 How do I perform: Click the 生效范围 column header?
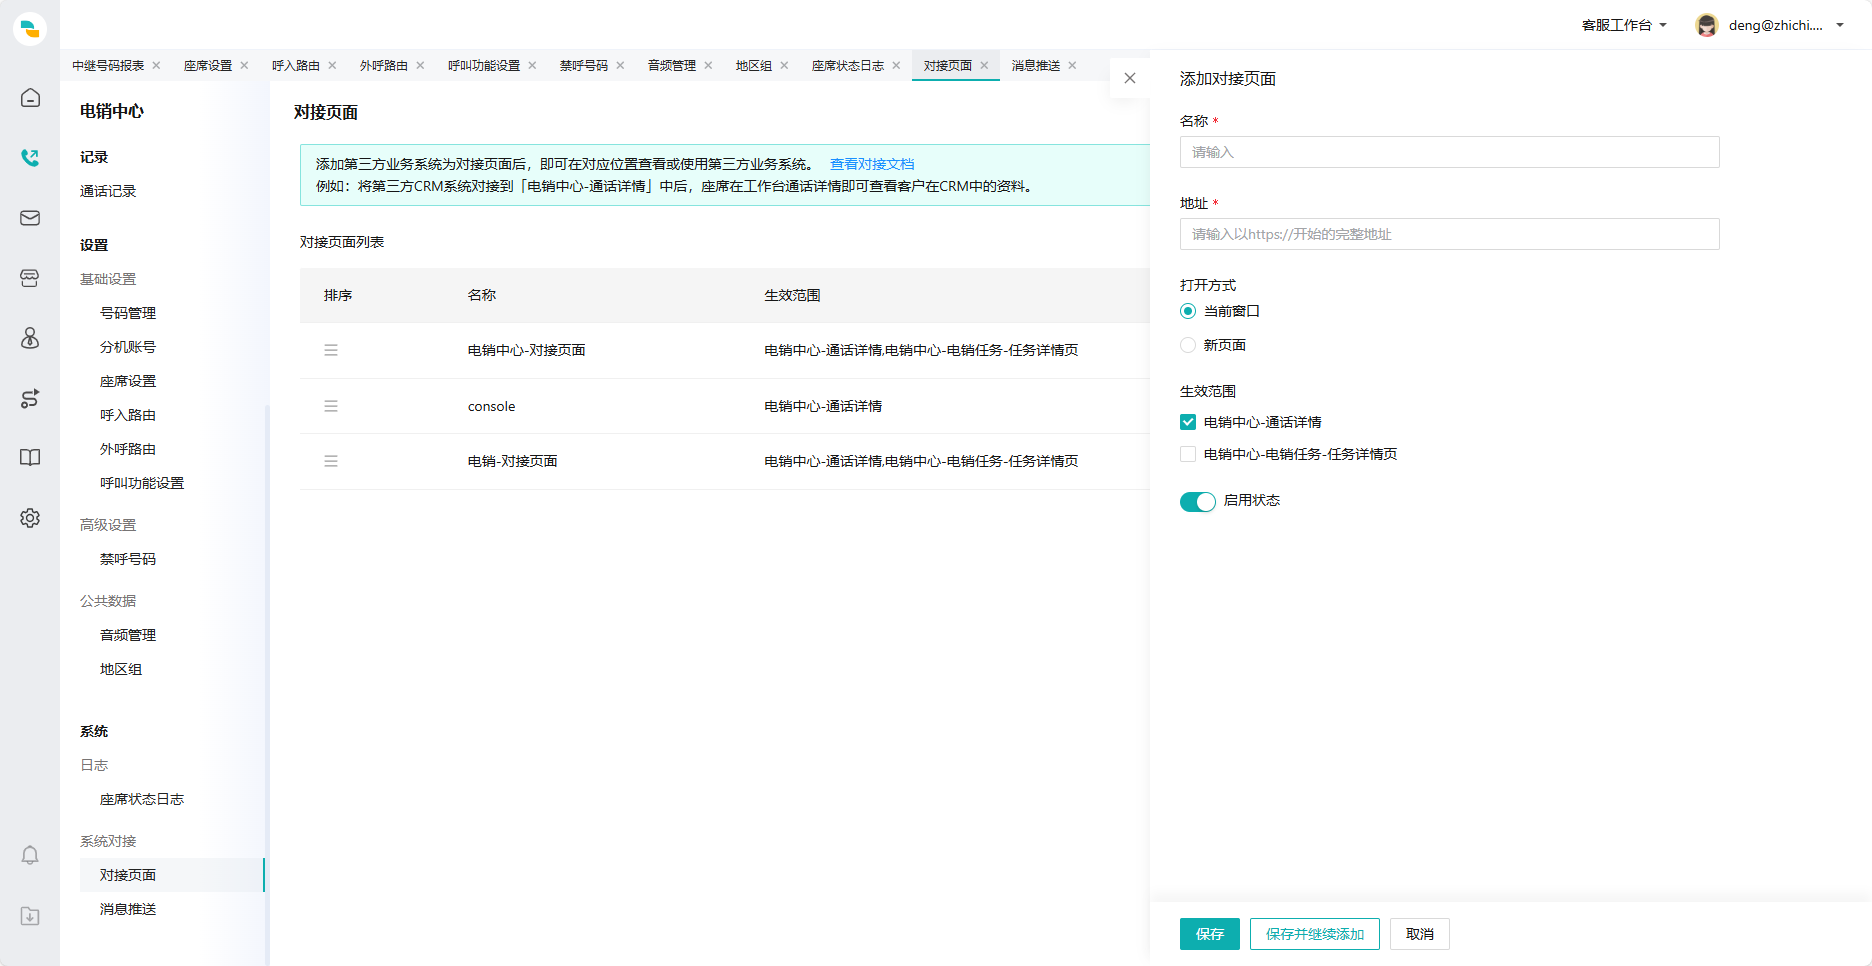point(792,295)
